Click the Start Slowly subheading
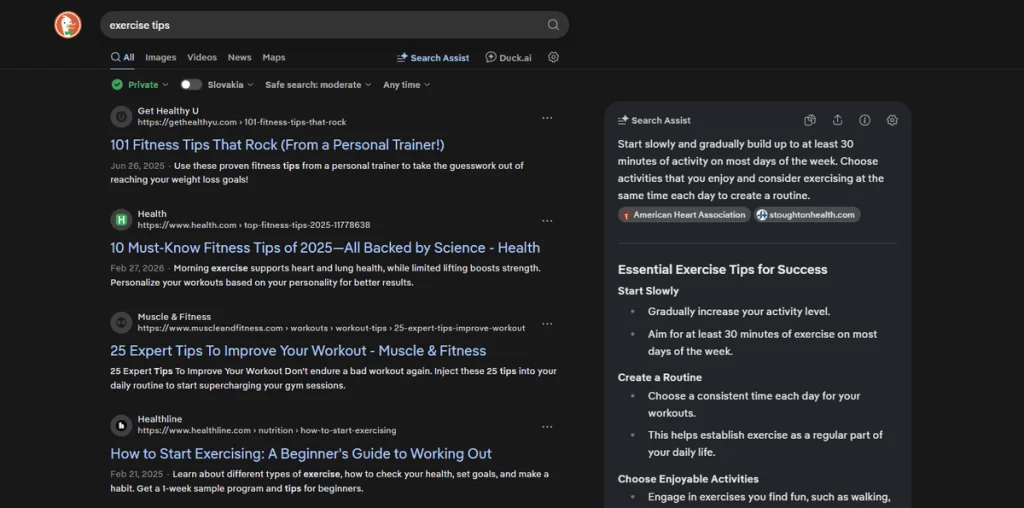This screenshot has height=508, width=1024. [x=648, y=291]
